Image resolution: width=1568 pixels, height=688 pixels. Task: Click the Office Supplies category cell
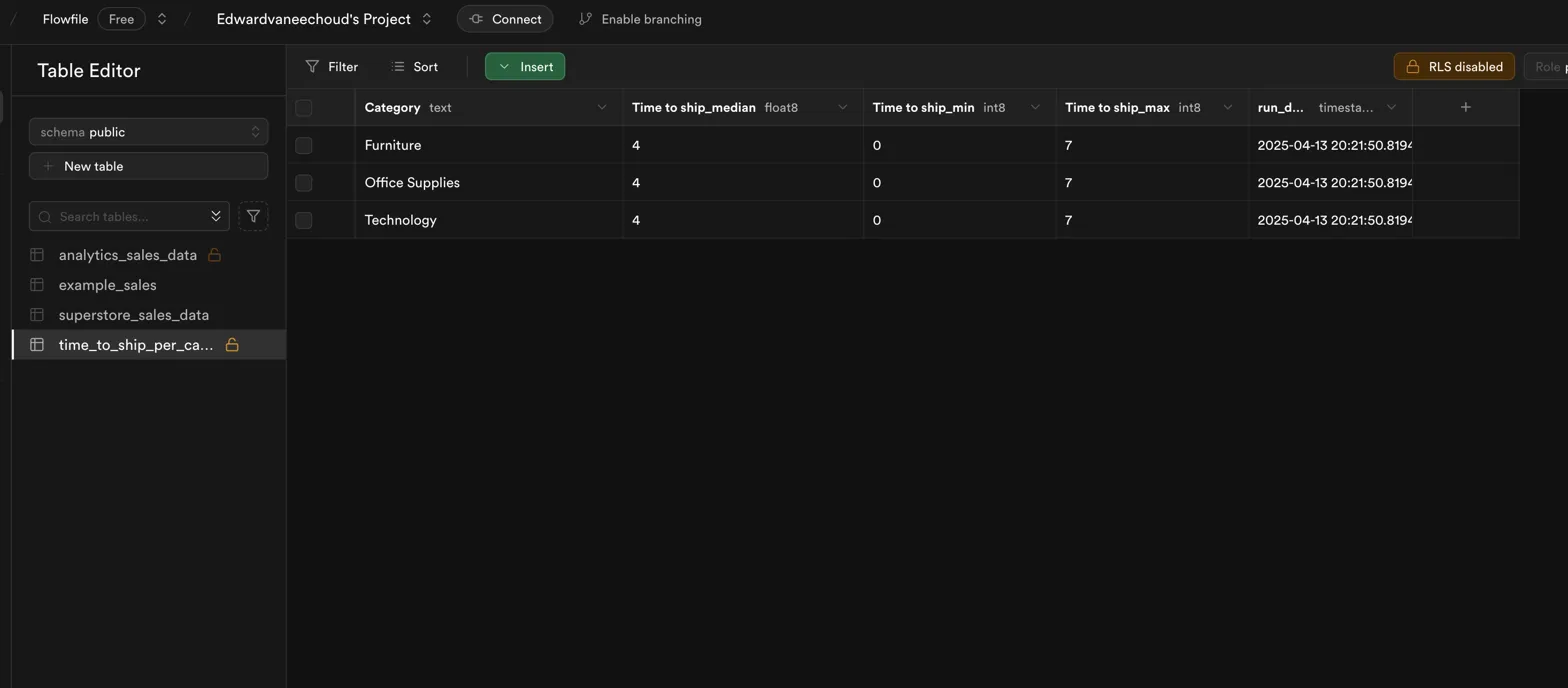point(489,183)
